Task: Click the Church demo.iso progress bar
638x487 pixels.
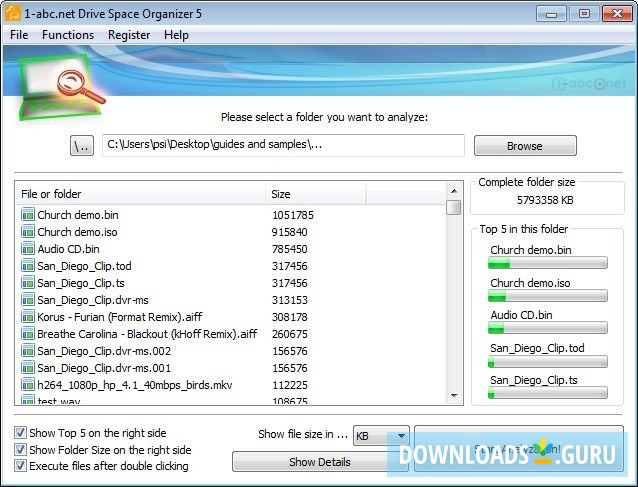Action: point(548,296)
